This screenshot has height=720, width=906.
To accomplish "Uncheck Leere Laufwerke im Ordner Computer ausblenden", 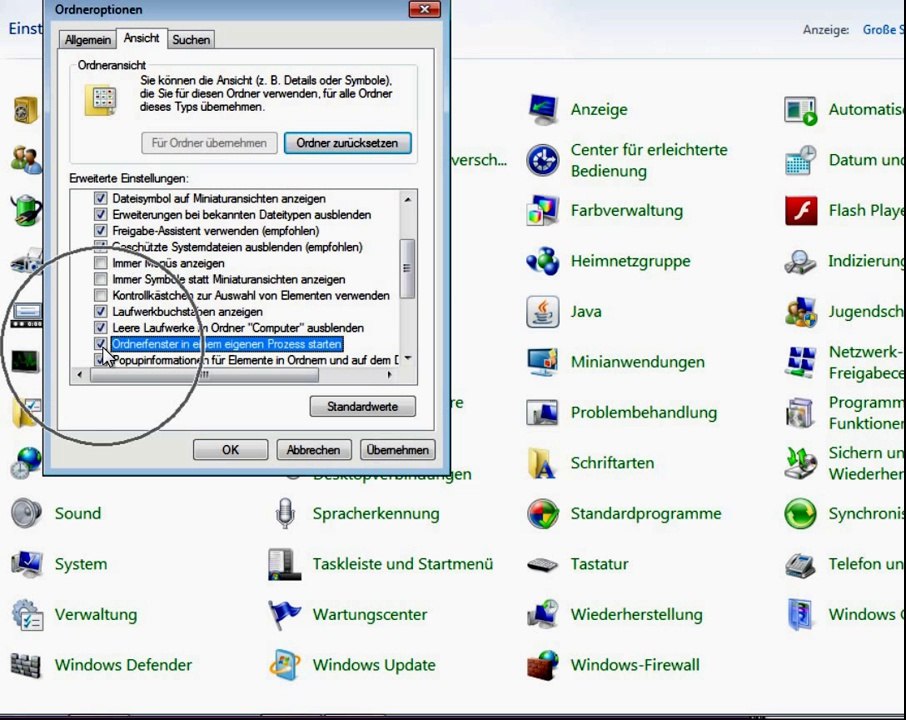I will [101, 328].
